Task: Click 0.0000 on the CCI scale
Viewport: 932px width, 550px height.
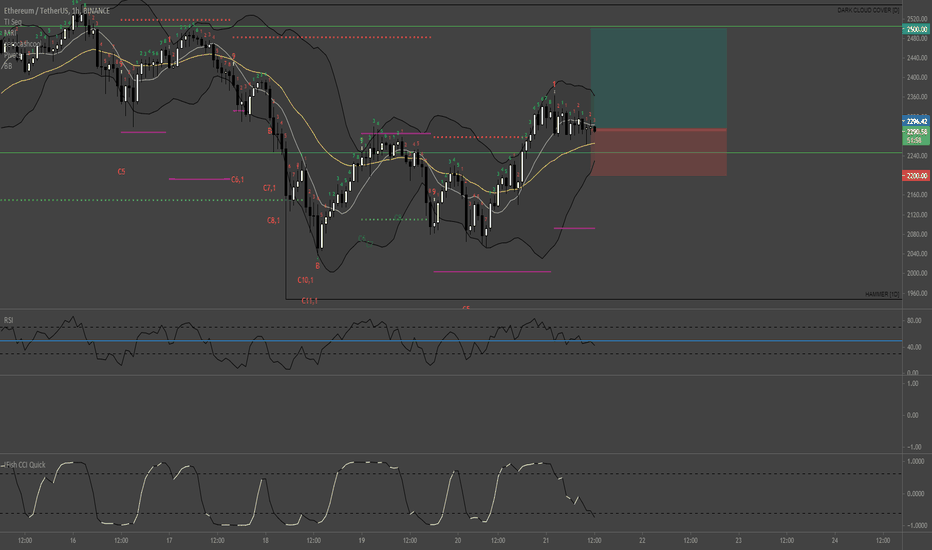Action: click(916, 494)
